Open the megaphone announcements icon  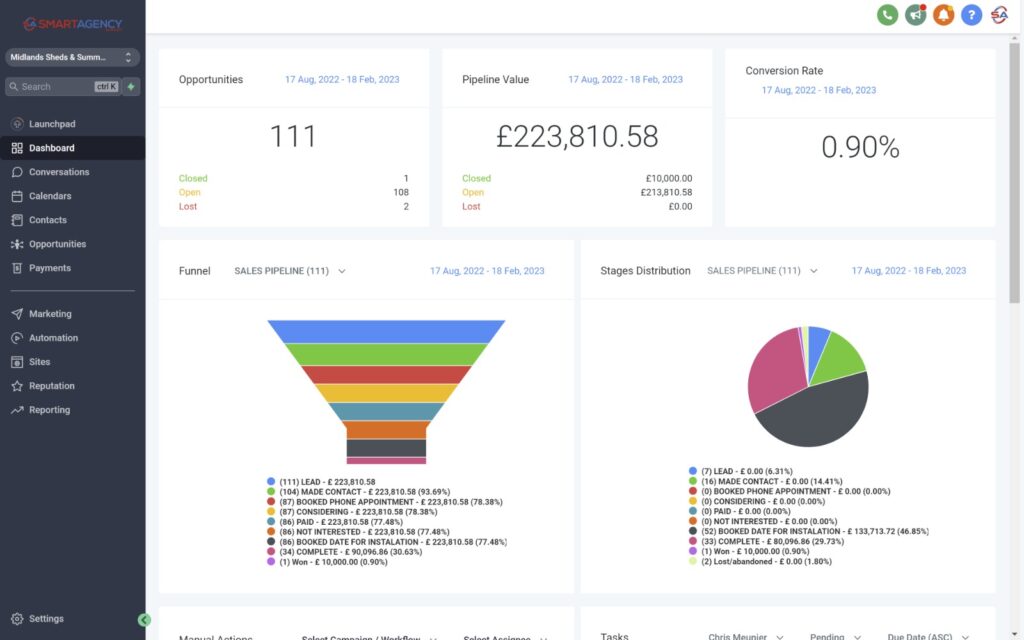pos(915,14)
